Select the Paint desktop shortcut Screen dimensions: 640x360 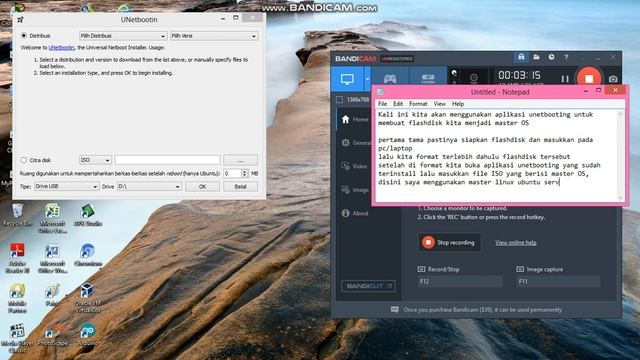(x=52, y=295)
